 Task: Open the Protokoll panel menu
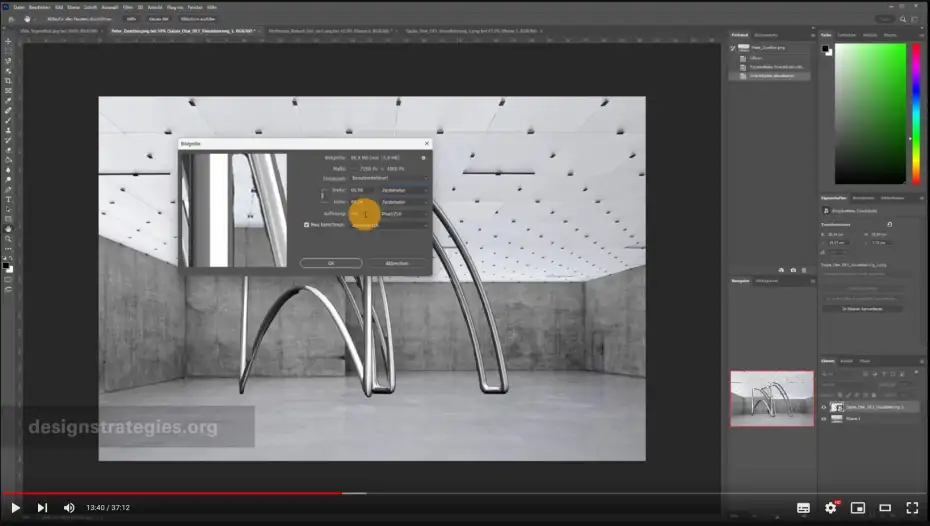(813, 35)
